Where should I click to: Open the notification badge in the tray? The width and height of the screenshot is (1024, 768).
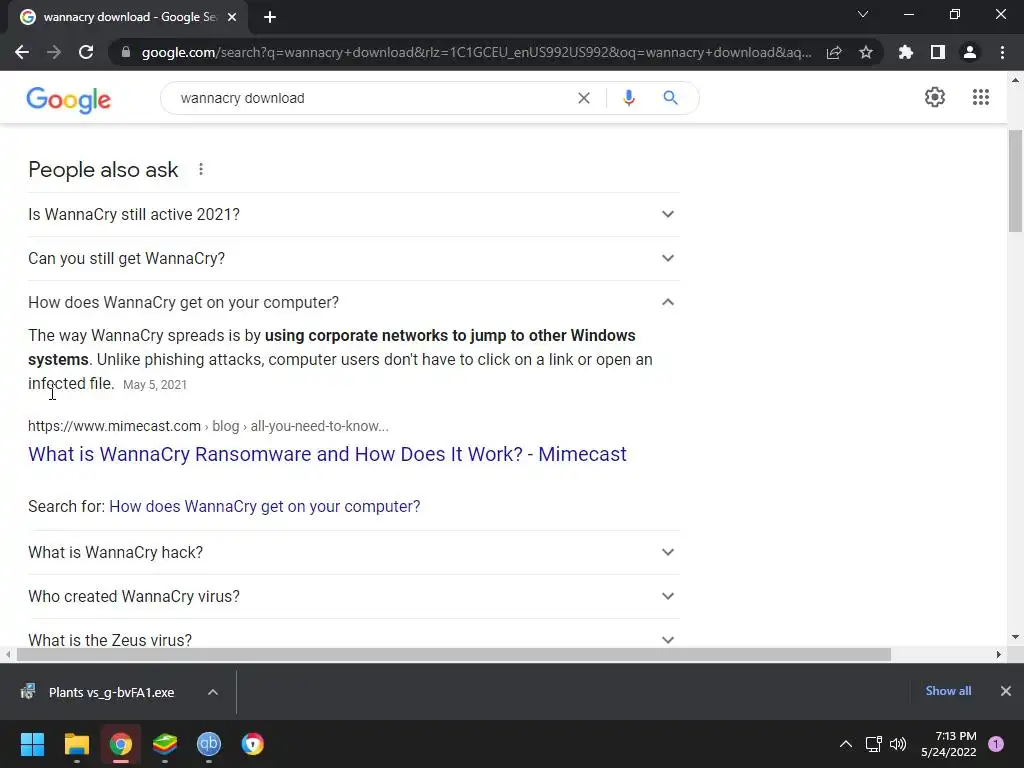(996, 744)
